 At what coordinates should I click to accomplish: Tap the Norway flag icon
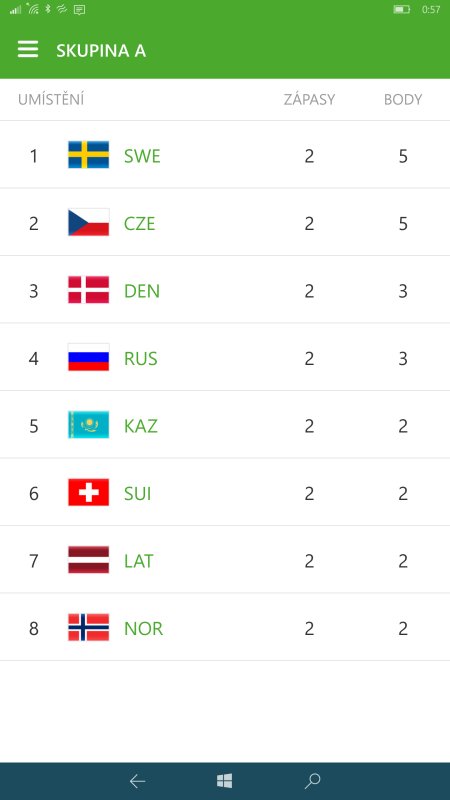(x=89, y=628)
